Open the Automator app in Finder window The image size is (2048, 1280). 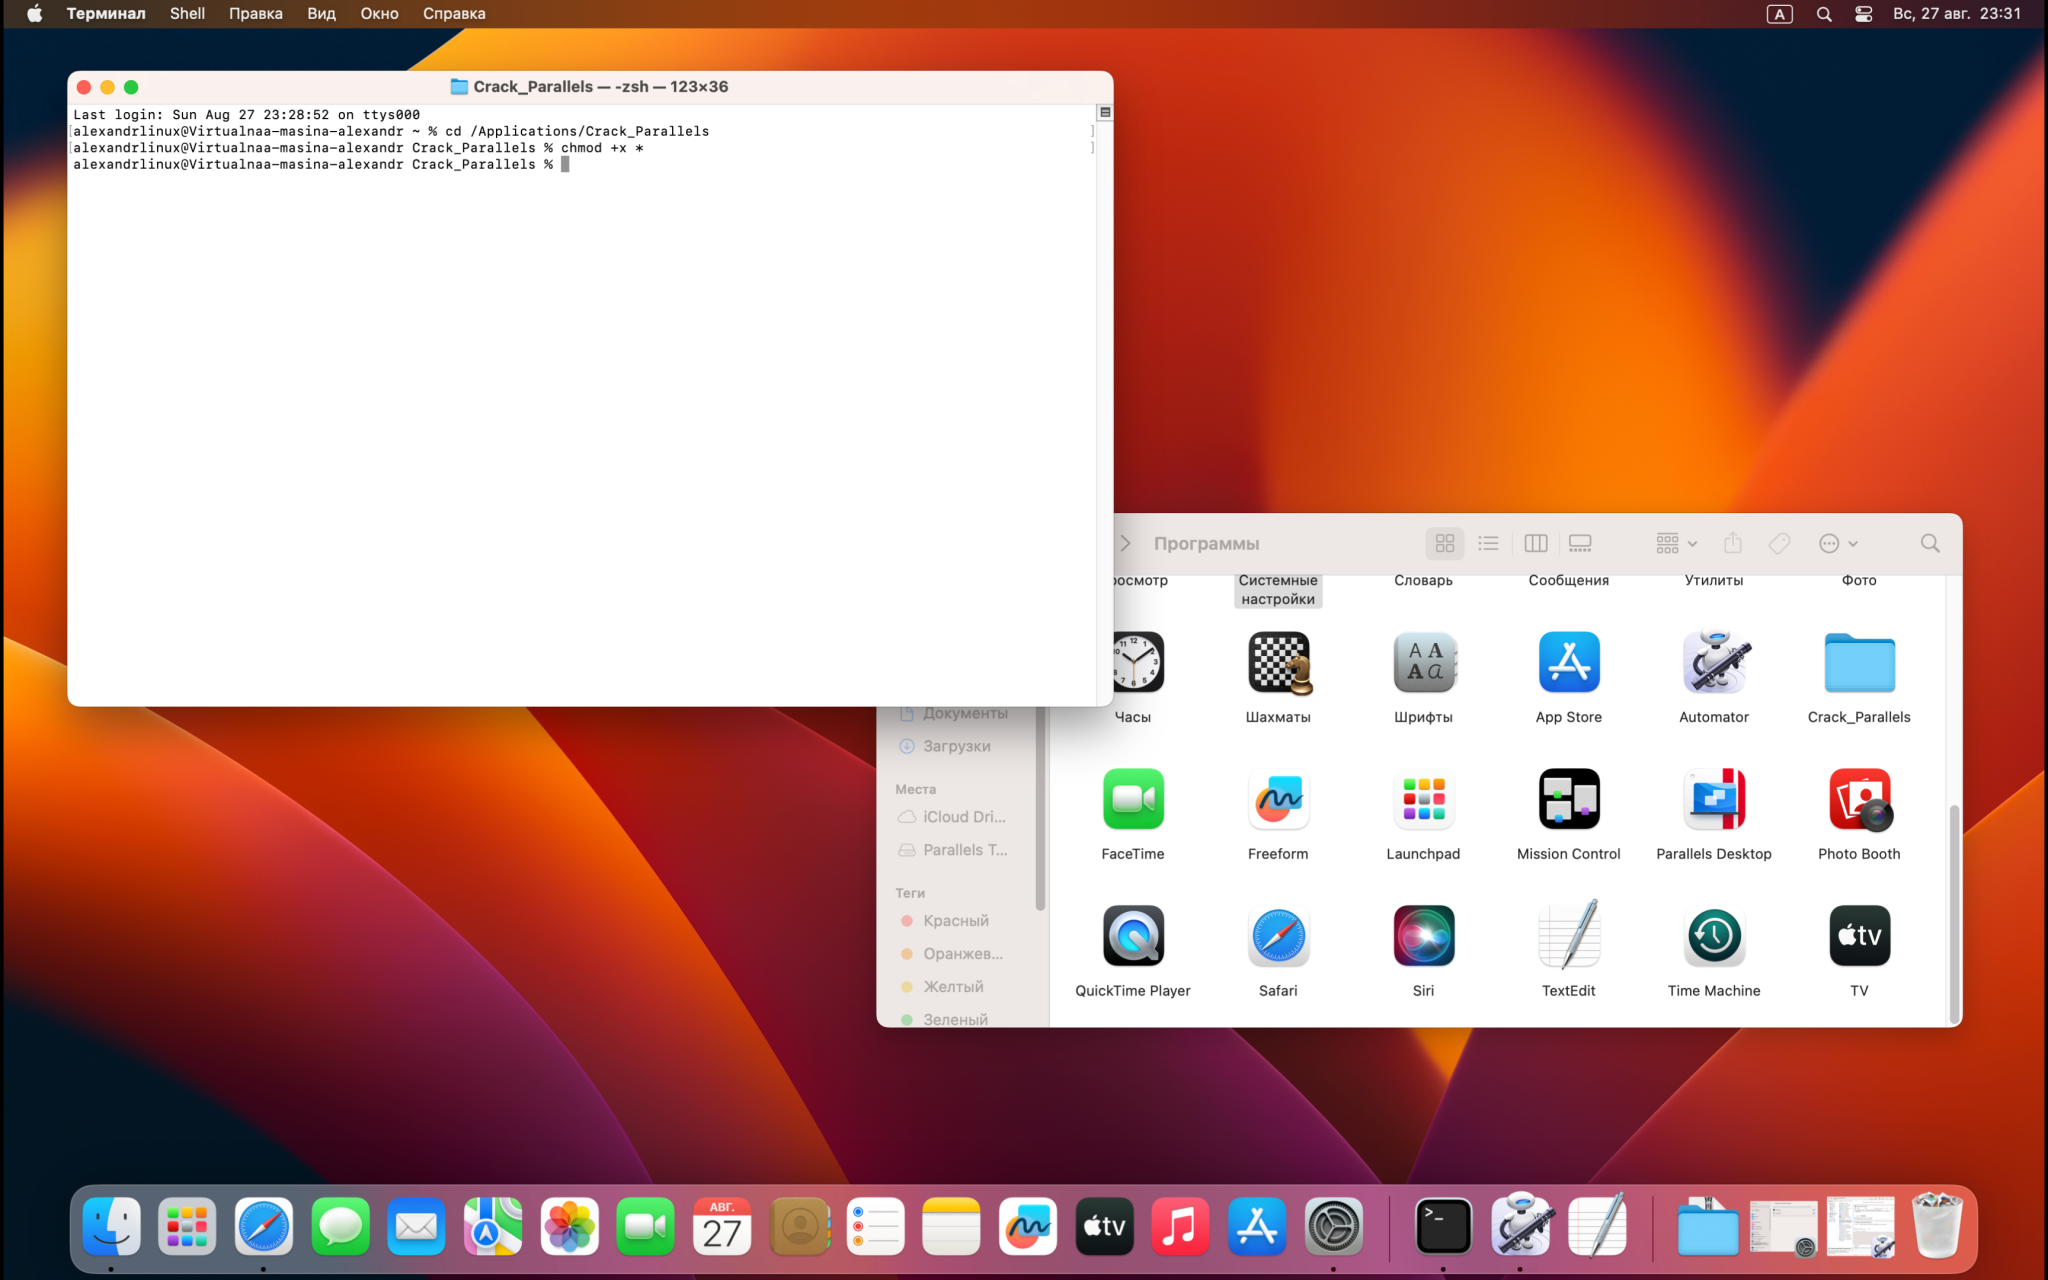click(x=1714, y=662)
